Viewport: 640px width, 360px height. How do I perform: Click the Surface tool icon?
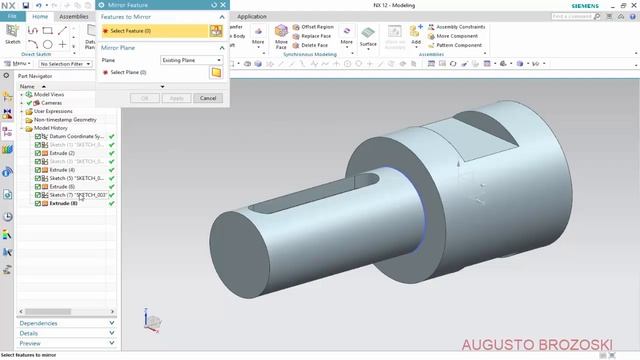coord(368,33)
